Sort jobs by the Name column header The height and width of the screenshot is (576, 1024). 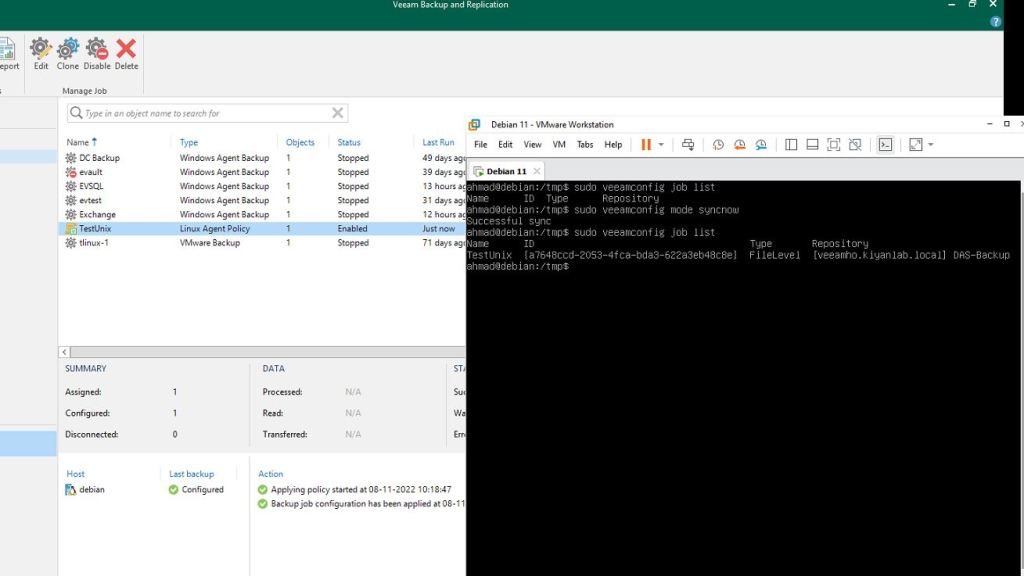click(x=78, y=142)
